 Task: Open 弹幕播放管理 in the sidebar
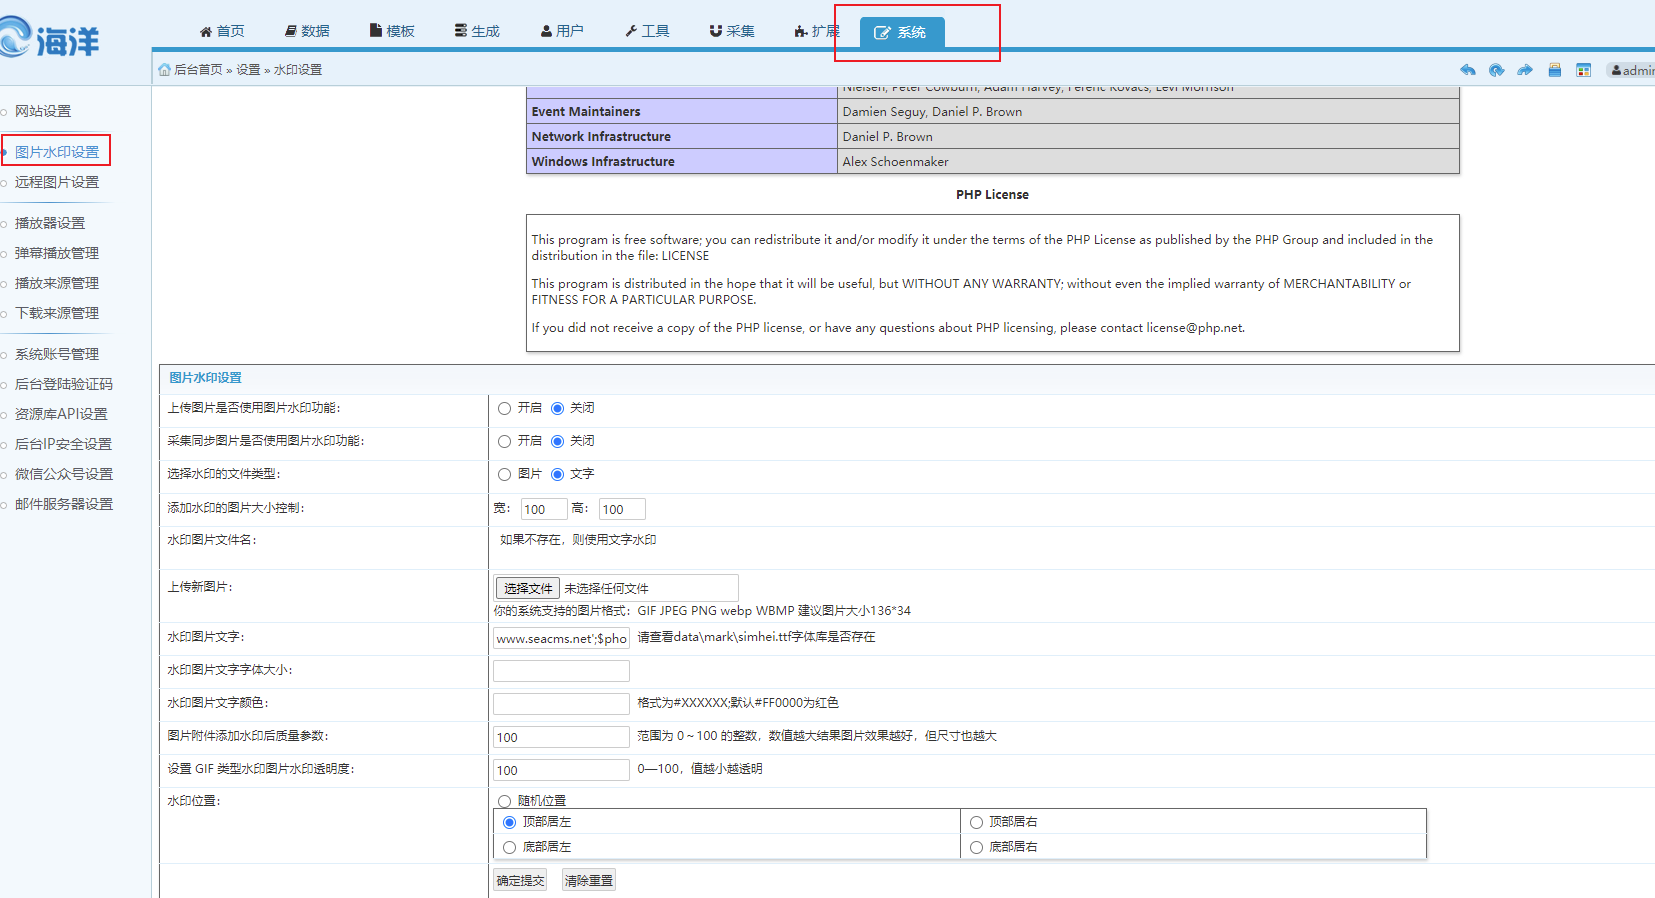click(x=57, y=253)
